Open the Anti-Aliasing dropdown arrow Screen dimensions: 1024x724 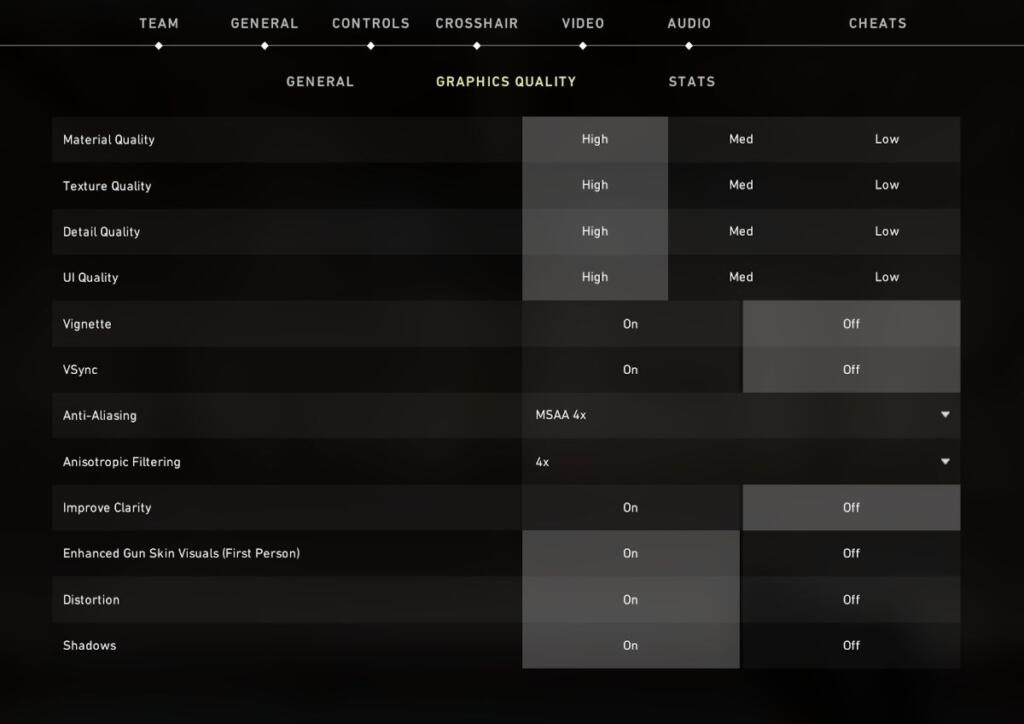point(945,415)
